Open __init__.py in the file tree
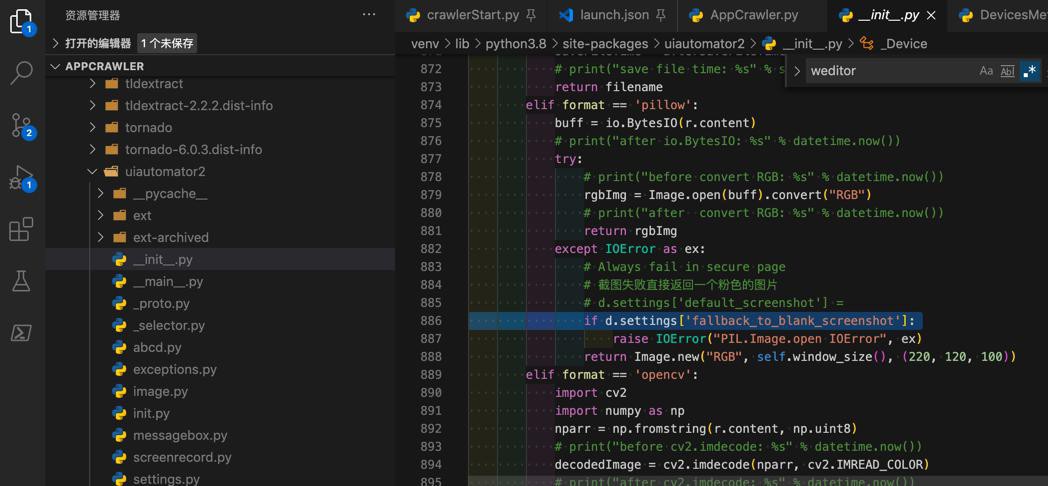The height and width of the screenshot is (486, 1048). [221, 259]
